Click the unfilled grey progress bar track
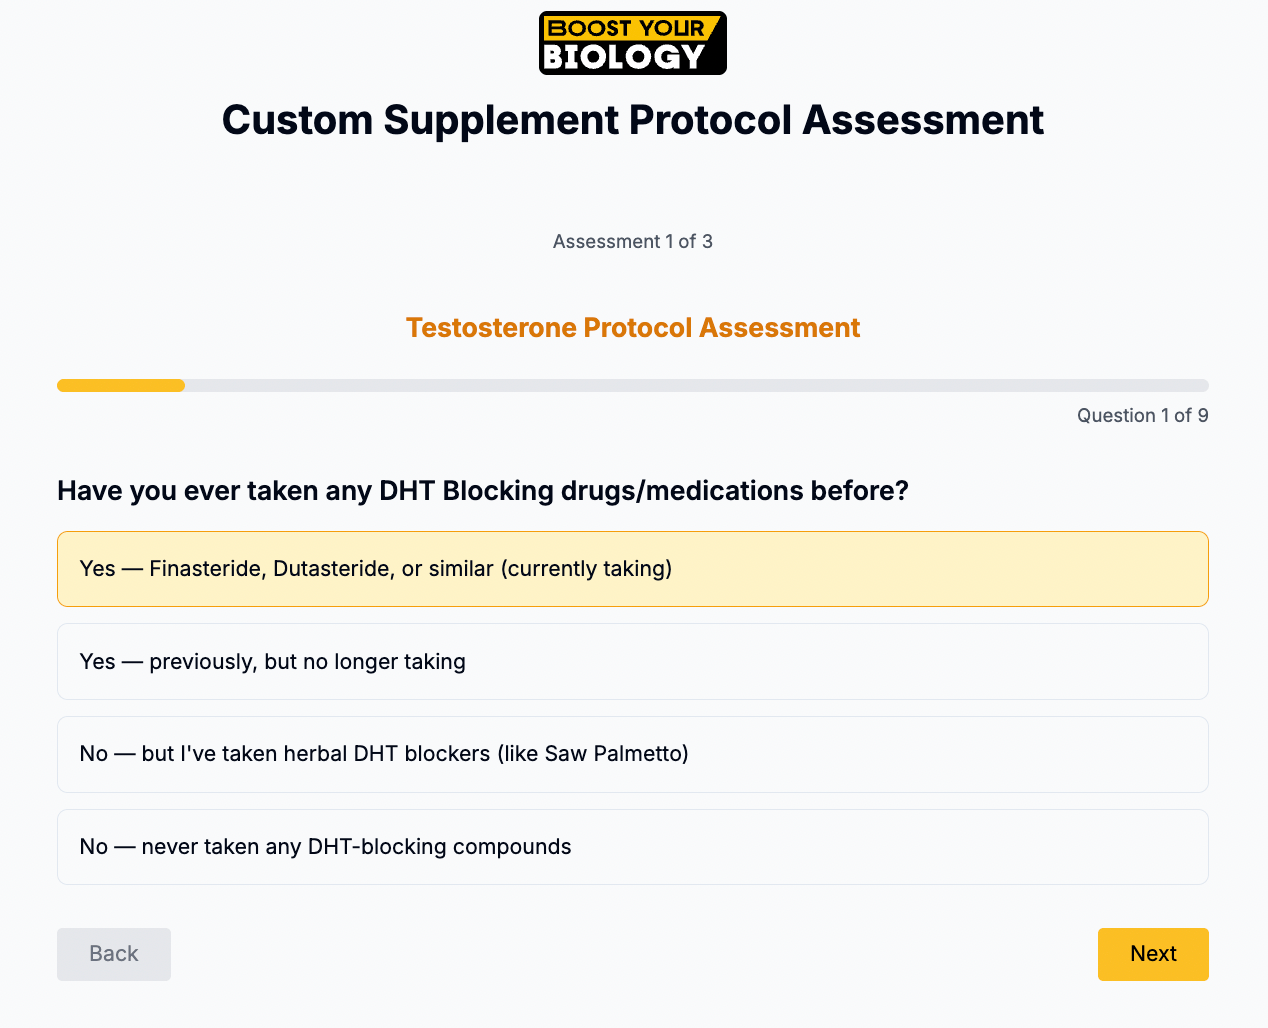Viewport: 1268px width, 1028px height. [x=697, y=386]
